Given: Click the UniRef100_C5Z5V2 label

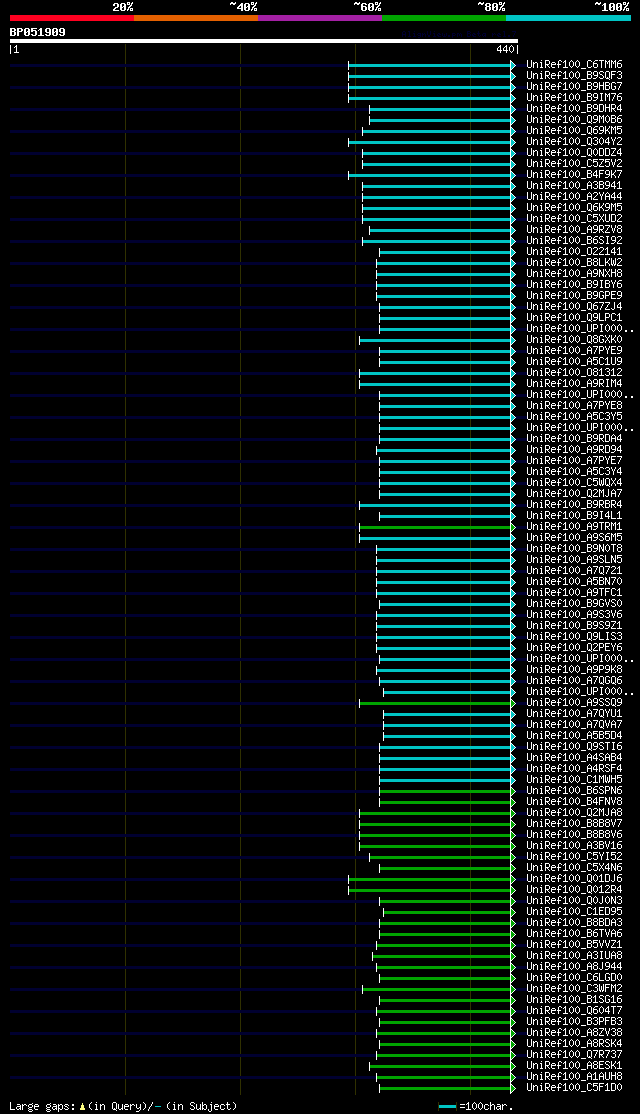Looking at the screenshot, I should (x=575, y=163).
